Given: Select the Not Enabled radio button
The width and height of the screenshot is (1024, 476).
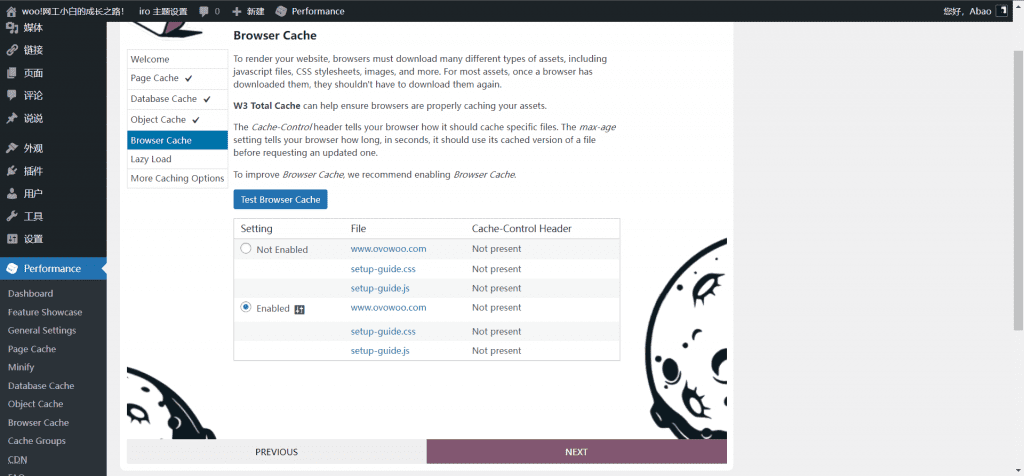Looking at the screenshot, I should point(246,248).
